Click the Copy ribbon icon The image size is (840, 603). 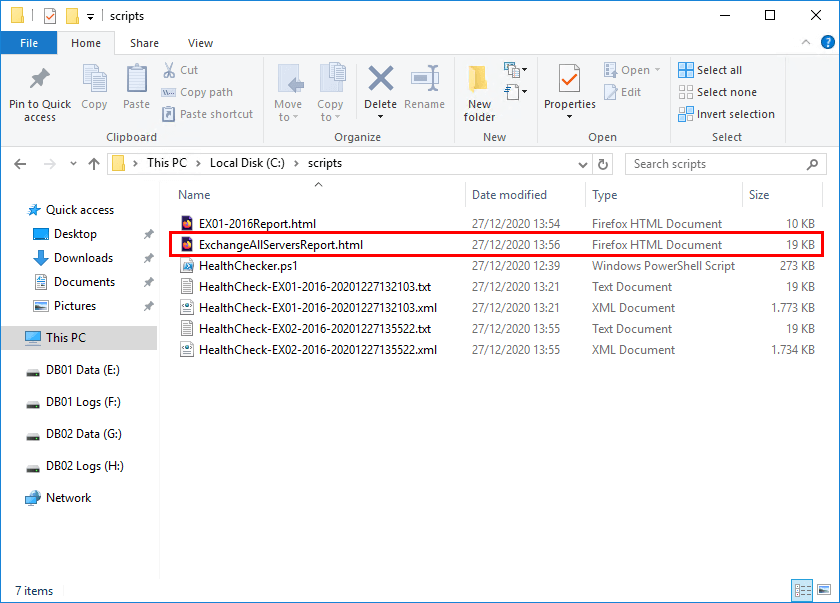(94, 79)
